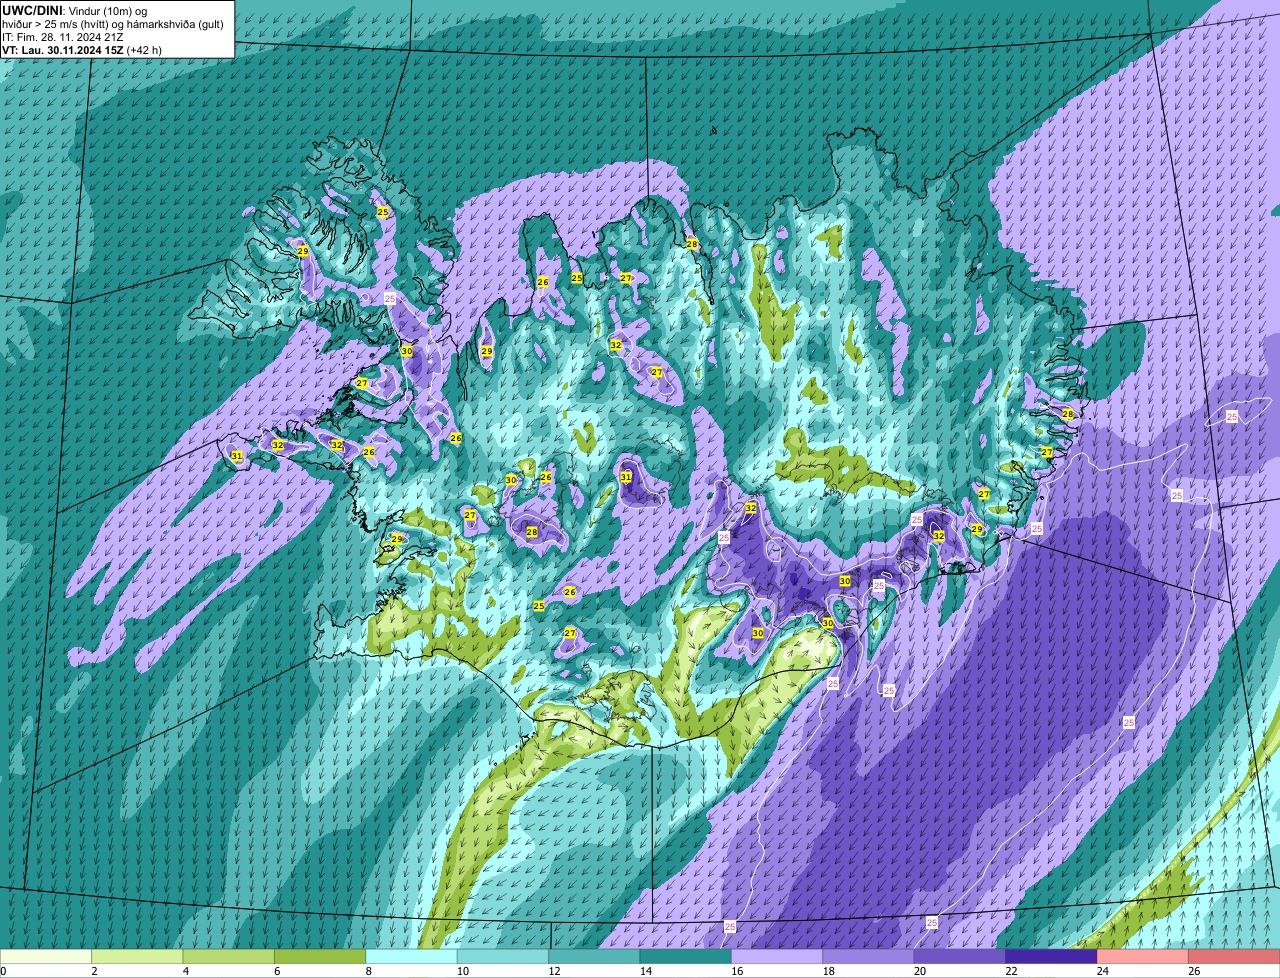Select the 2–4 m/s light yellow-green legend swatch
The width and height of the screenshot is (1280, 978).
(137, 957)
